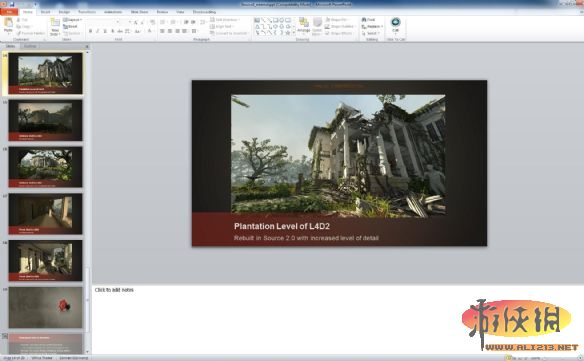Open the Text Direction dropdown
584x361 pixels.
pyautogui.click(x=225, y=20)
